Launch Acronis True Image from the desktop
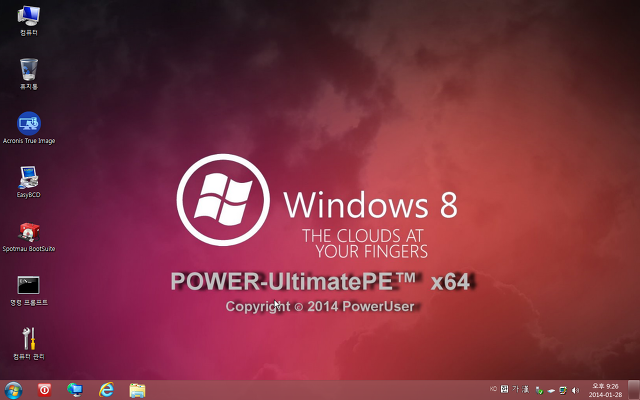The width and height of the screenshot is (640, 400). point(29,128)
